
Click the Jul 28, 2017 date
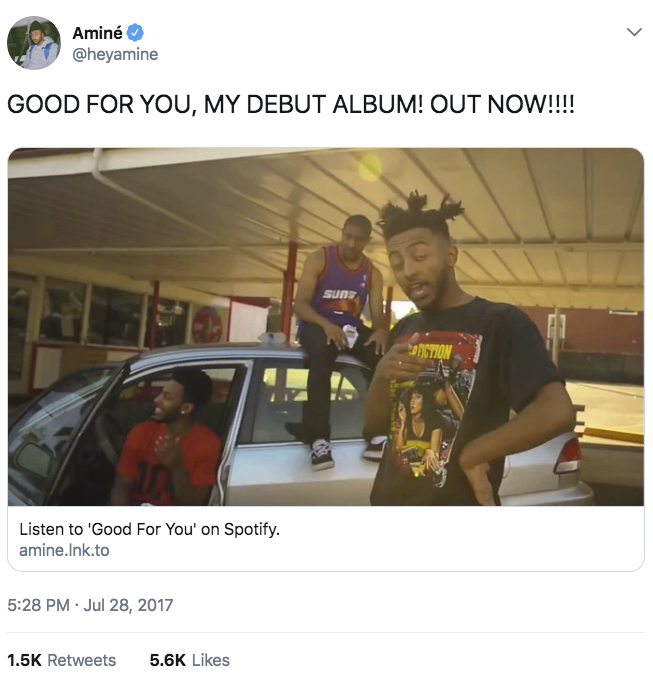click(x=128, y=605)
